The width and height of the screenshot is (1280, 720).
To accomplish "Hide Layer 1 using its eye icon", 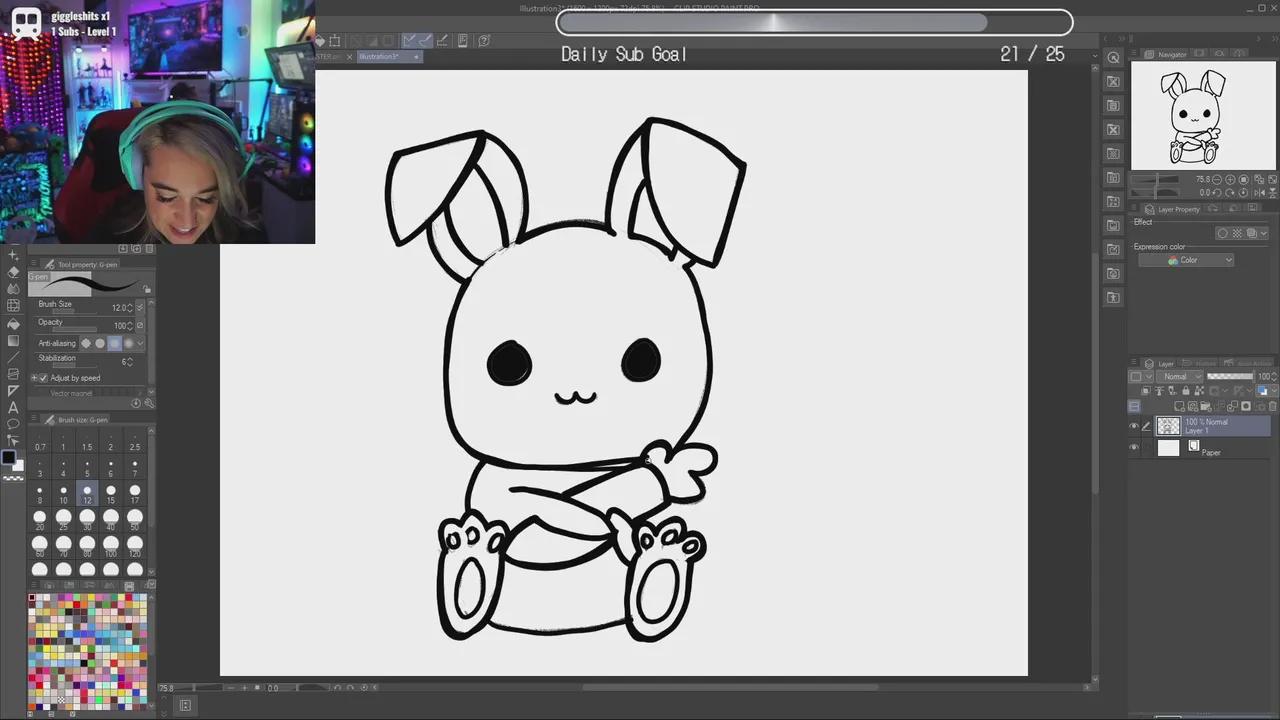I will pyautogui.click(x=1134, y=426).
